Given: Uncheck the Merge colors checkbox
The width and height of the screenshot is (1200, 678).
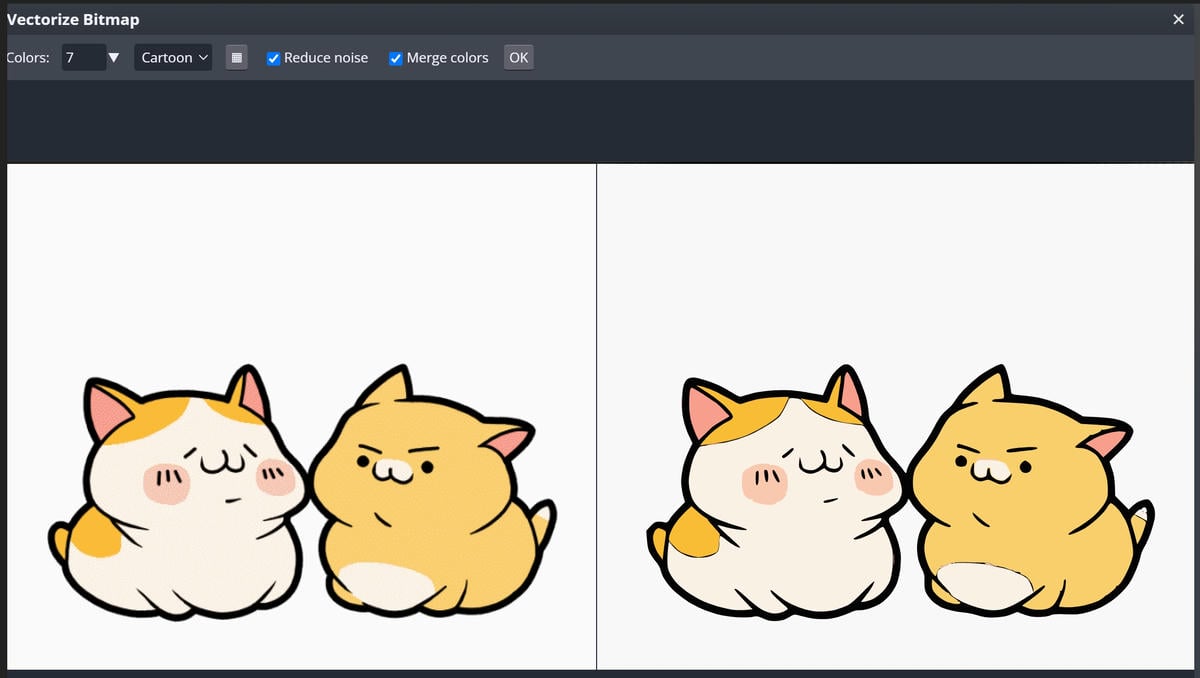Looking at the screenshot, I should (395, 58).
